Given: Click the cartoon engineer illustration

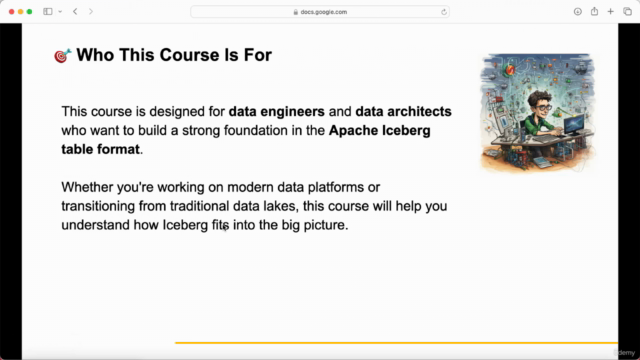Looking at the screenshot, I should tap(538, 113).
